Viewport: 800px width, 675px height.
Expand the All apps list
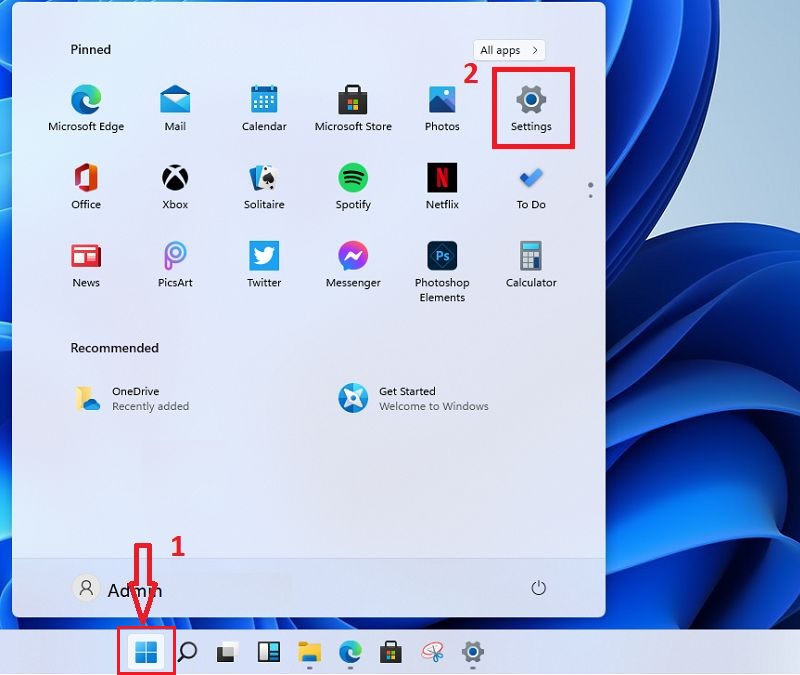tap(508, 50)
